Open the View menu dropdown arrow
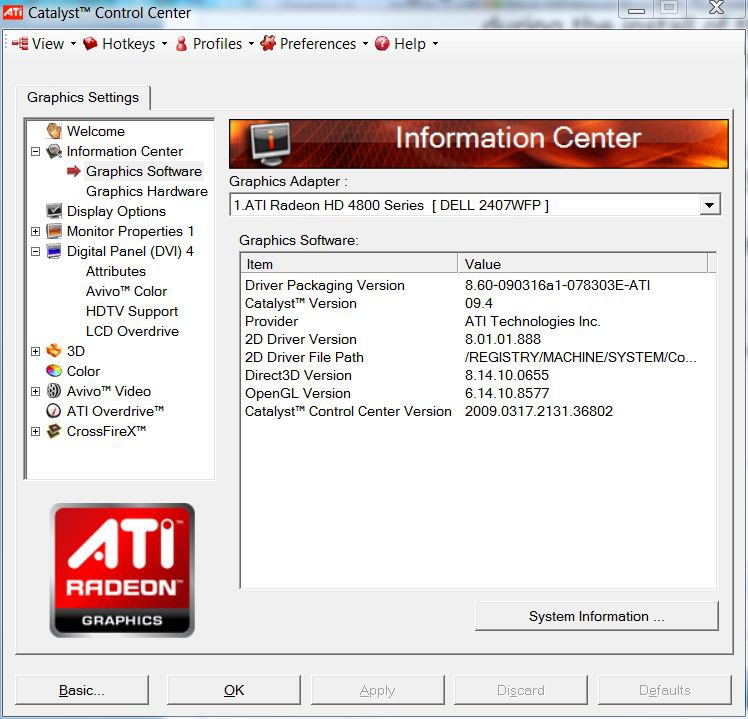 [x=73, y=44]
